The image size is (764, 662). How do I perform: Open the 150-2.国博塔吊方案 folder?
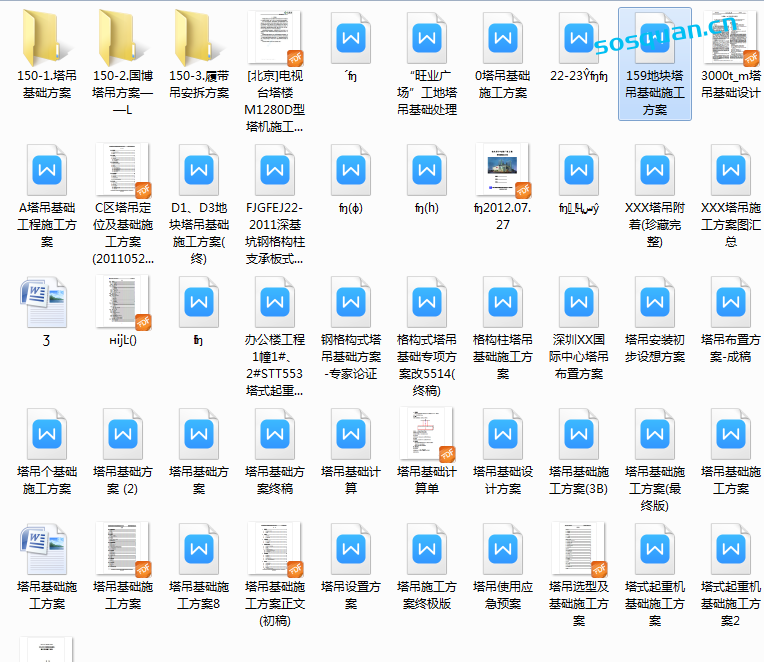123,38
